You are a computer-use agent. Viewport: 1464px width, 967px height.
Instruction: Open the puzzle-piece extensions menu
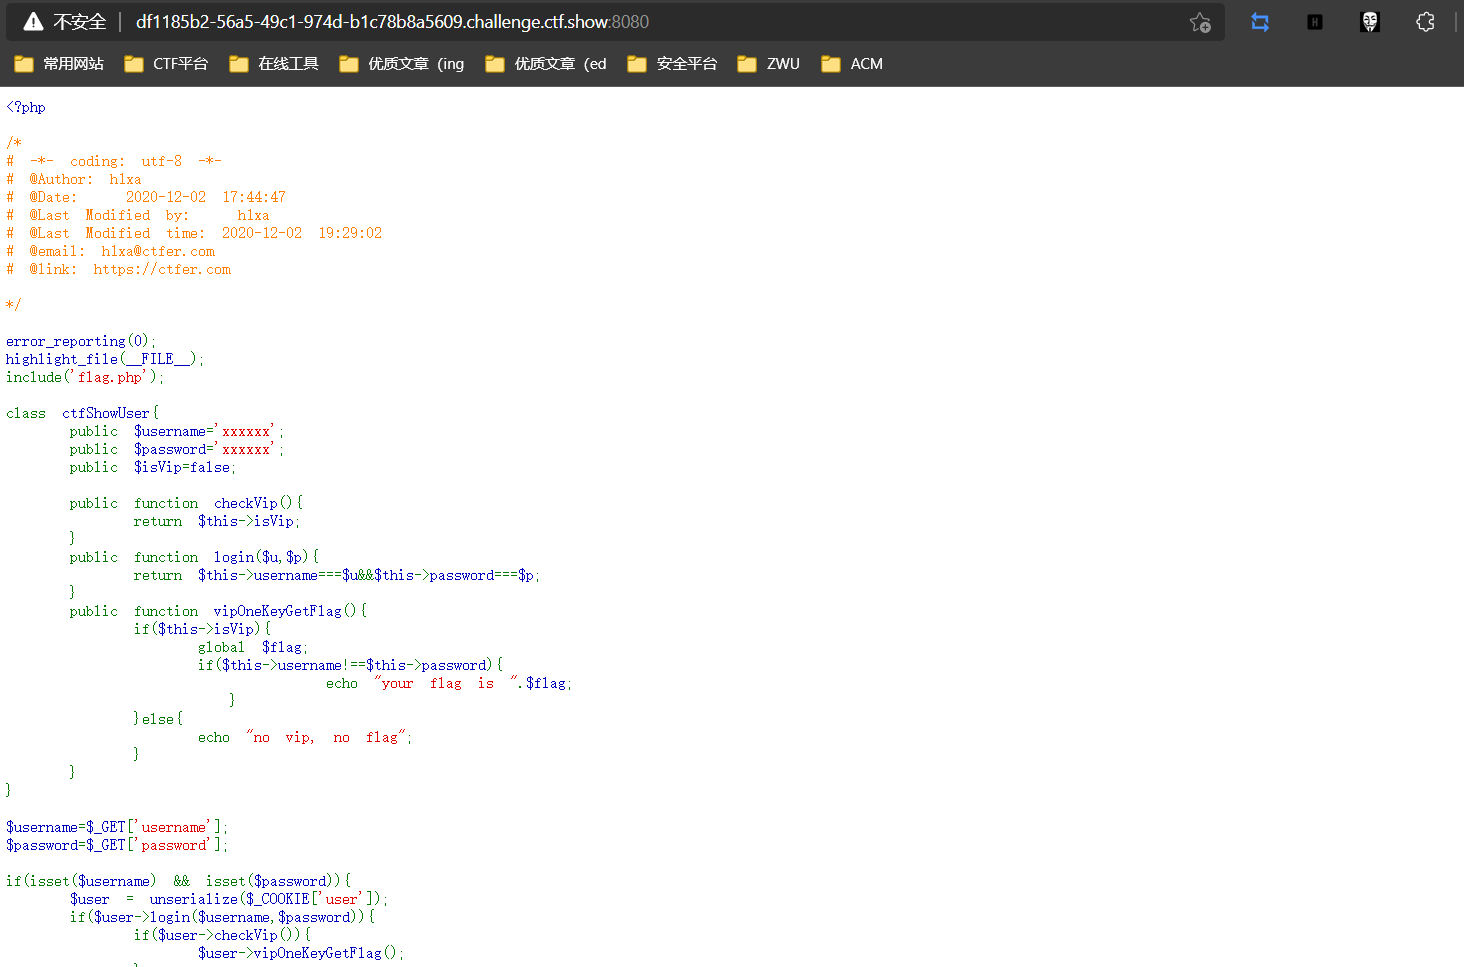1425,22
